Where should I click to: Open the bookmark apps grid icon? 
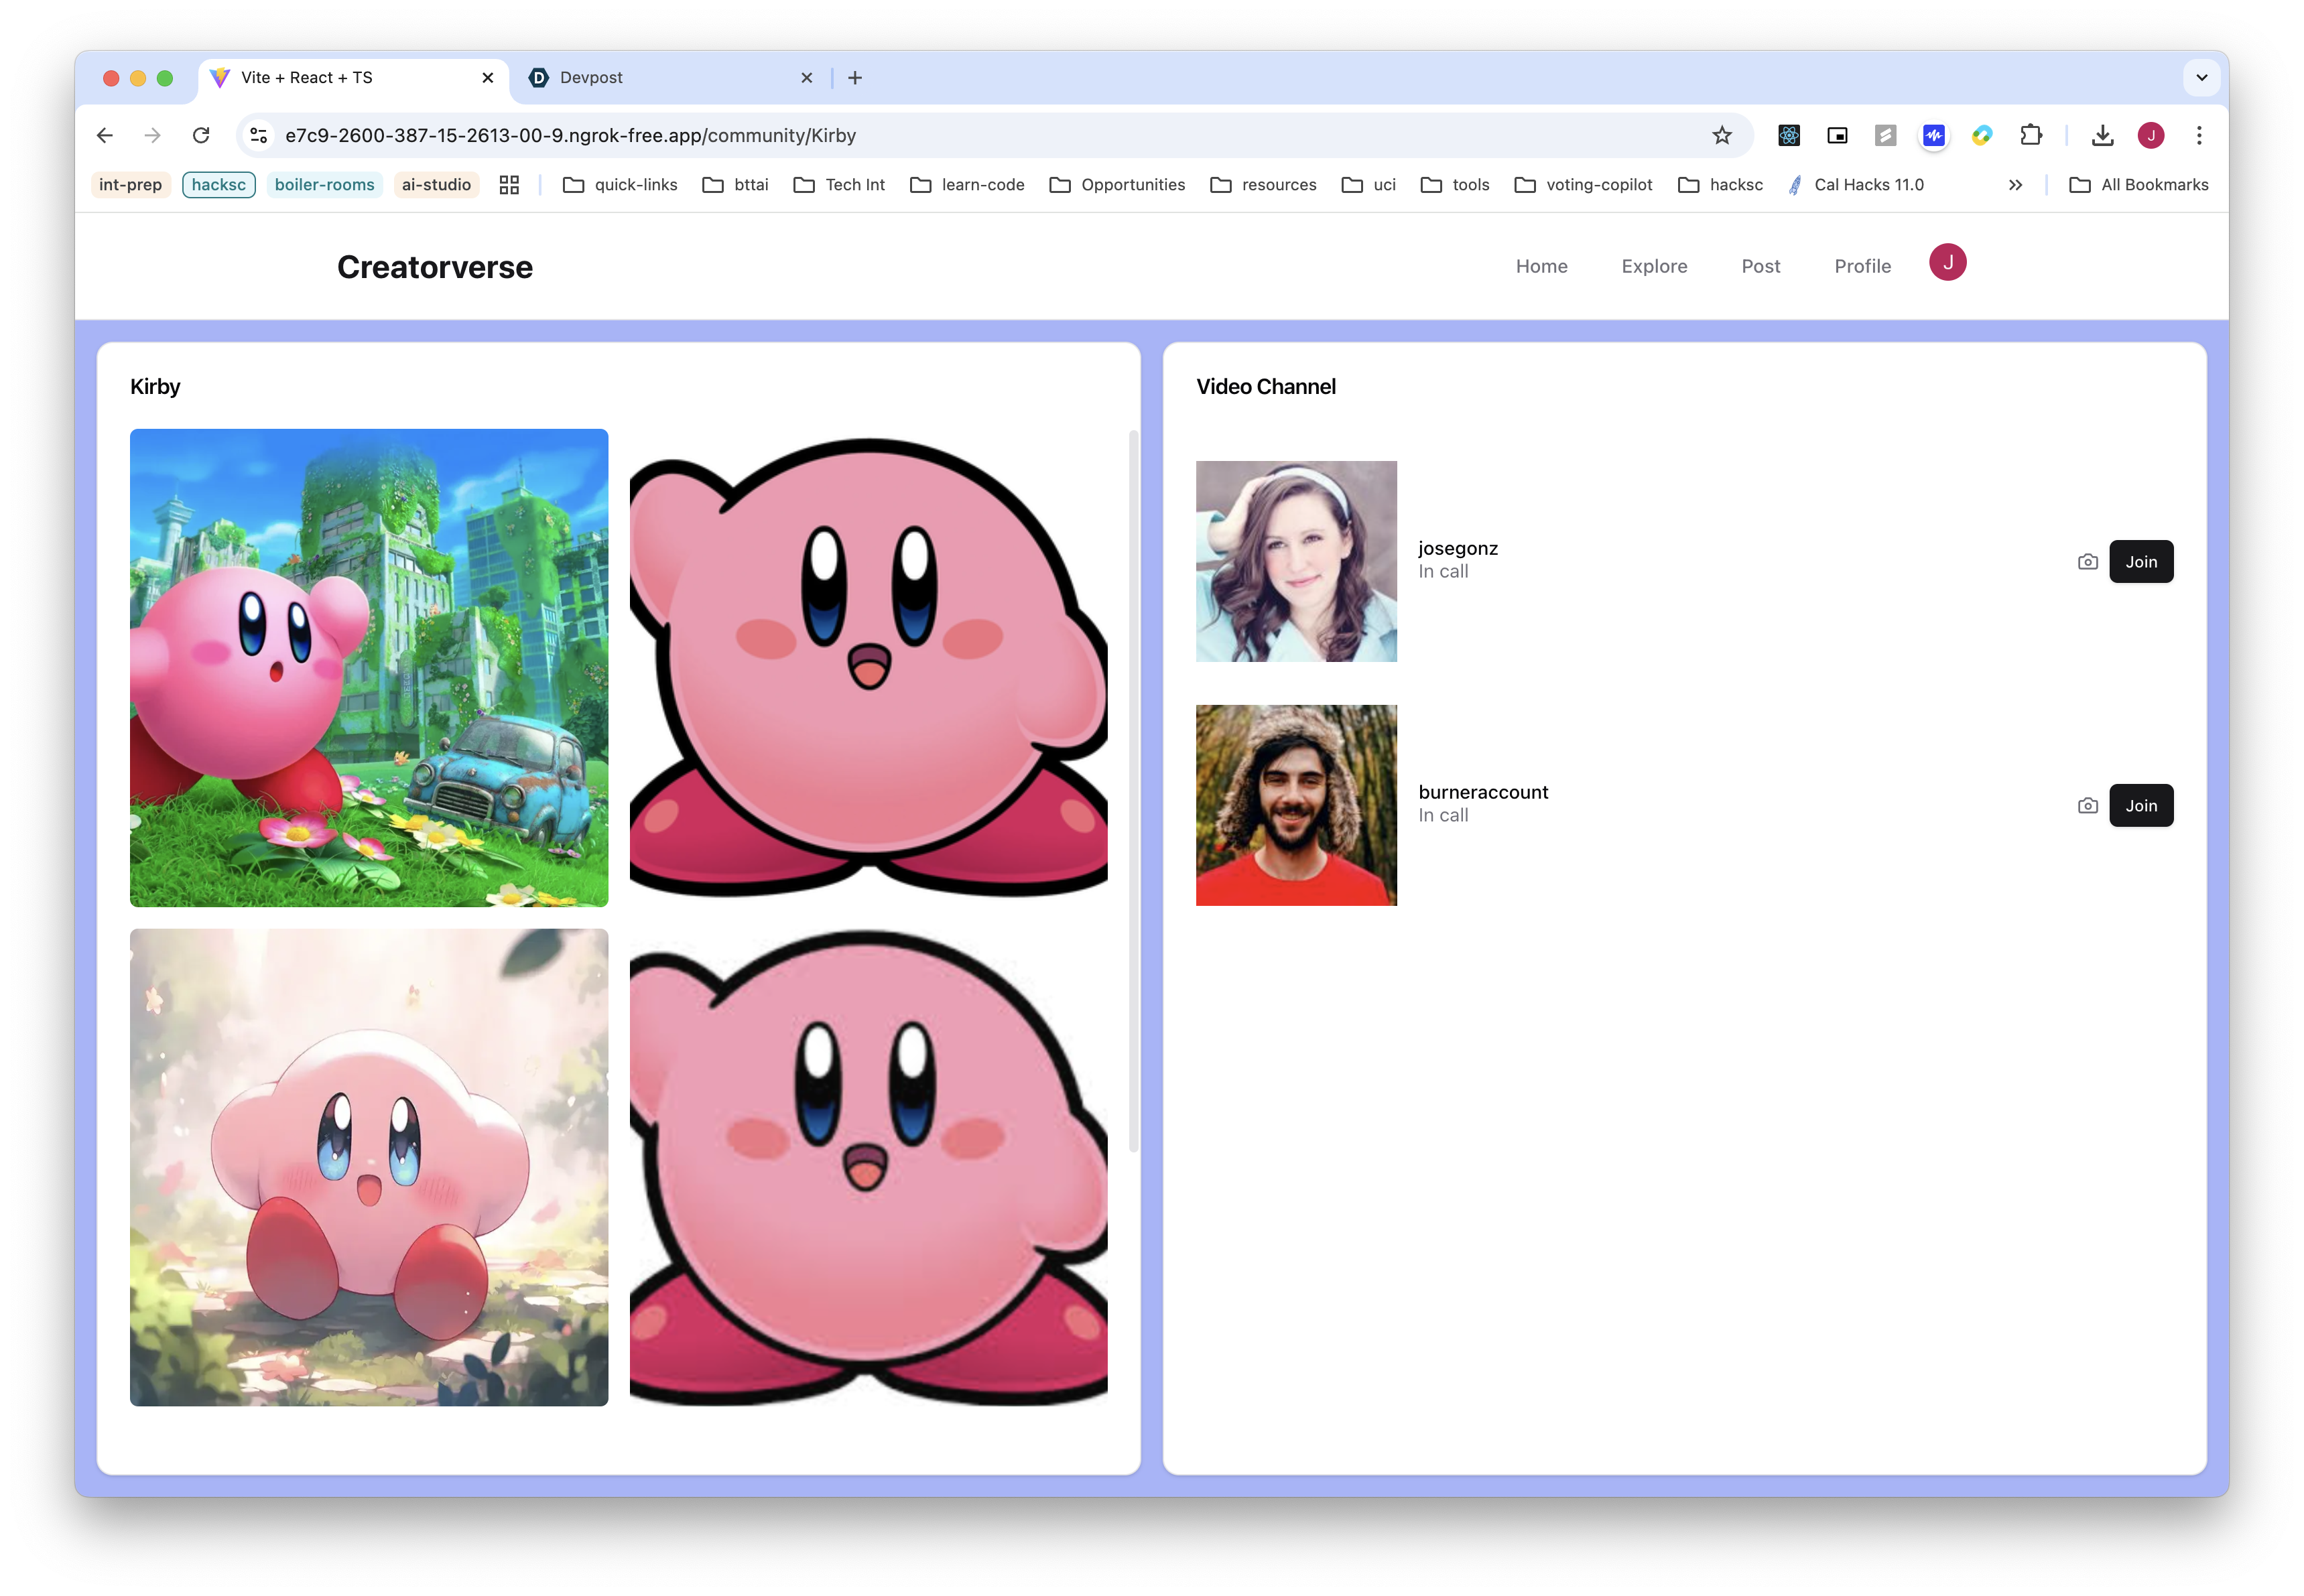tap(509, 185)
